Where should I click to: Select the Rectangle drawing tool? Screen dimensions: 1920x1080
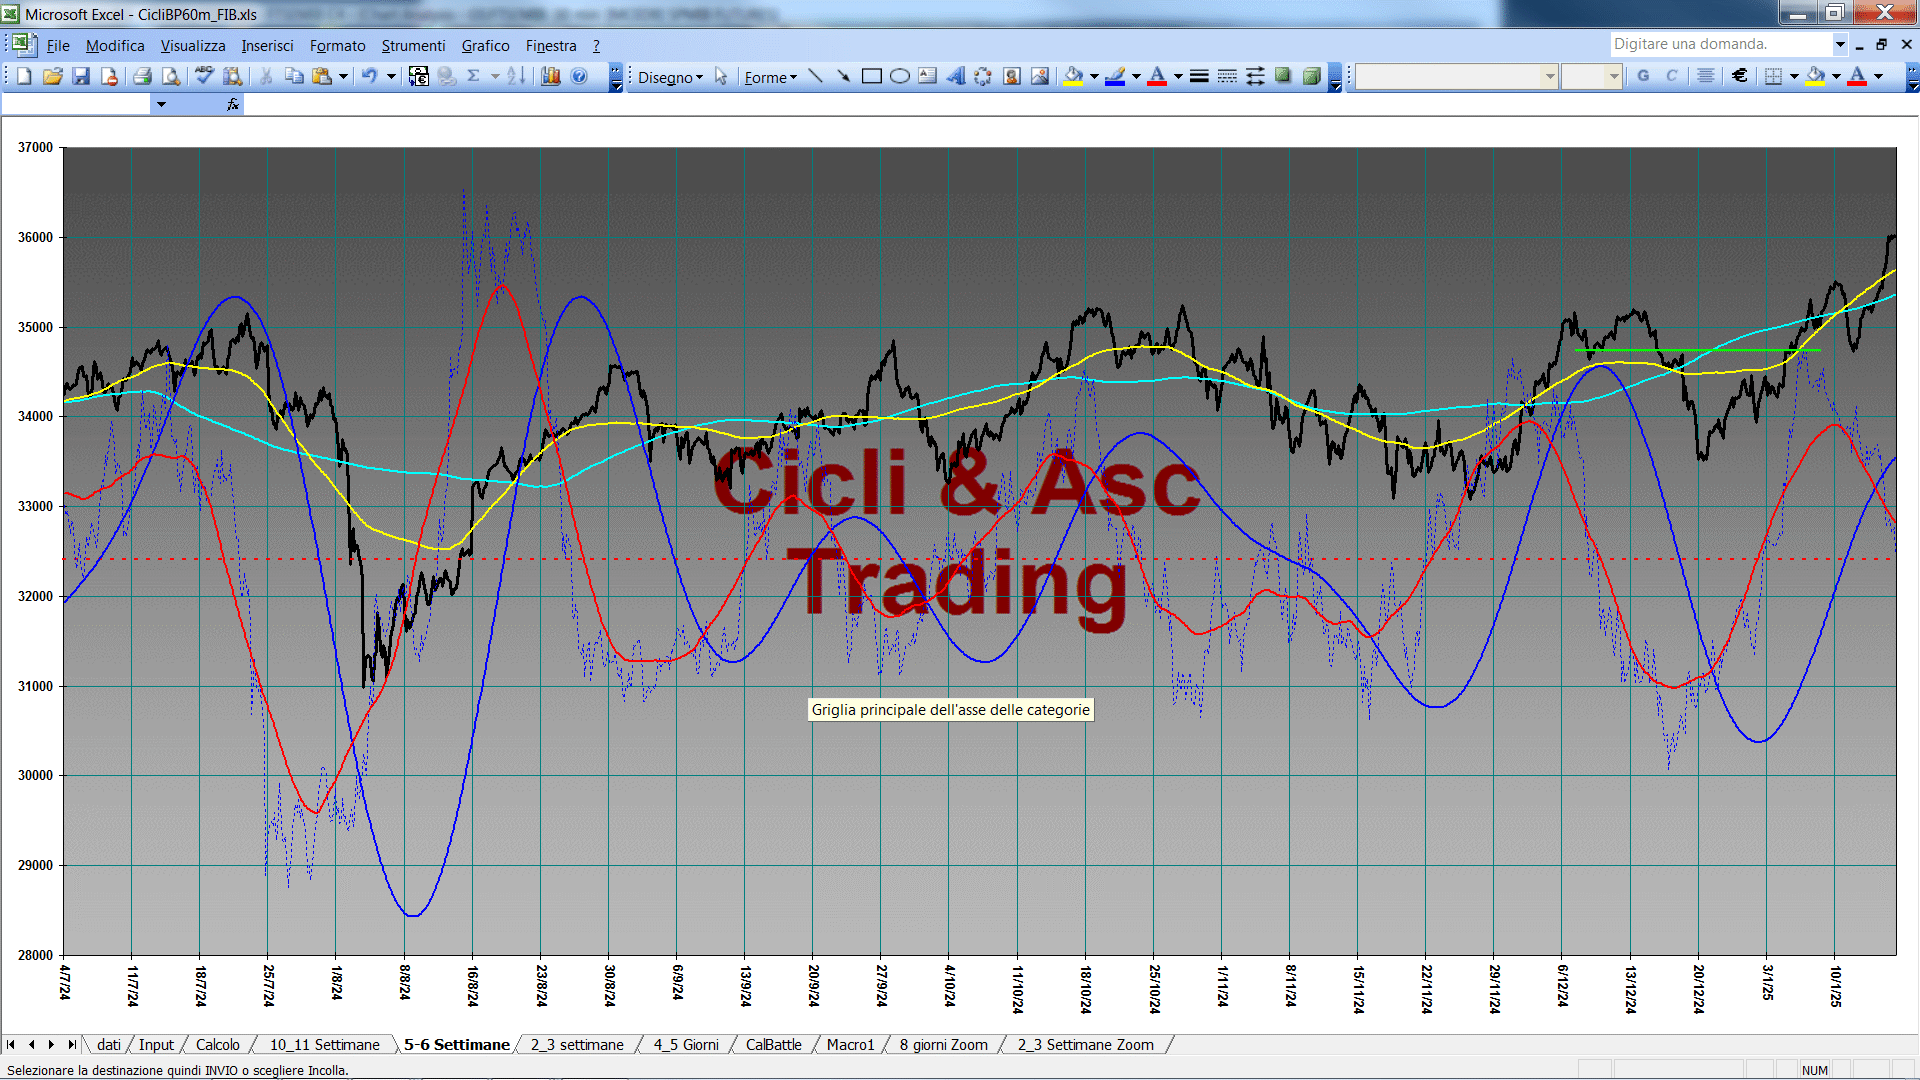click(x=872, y=77)
